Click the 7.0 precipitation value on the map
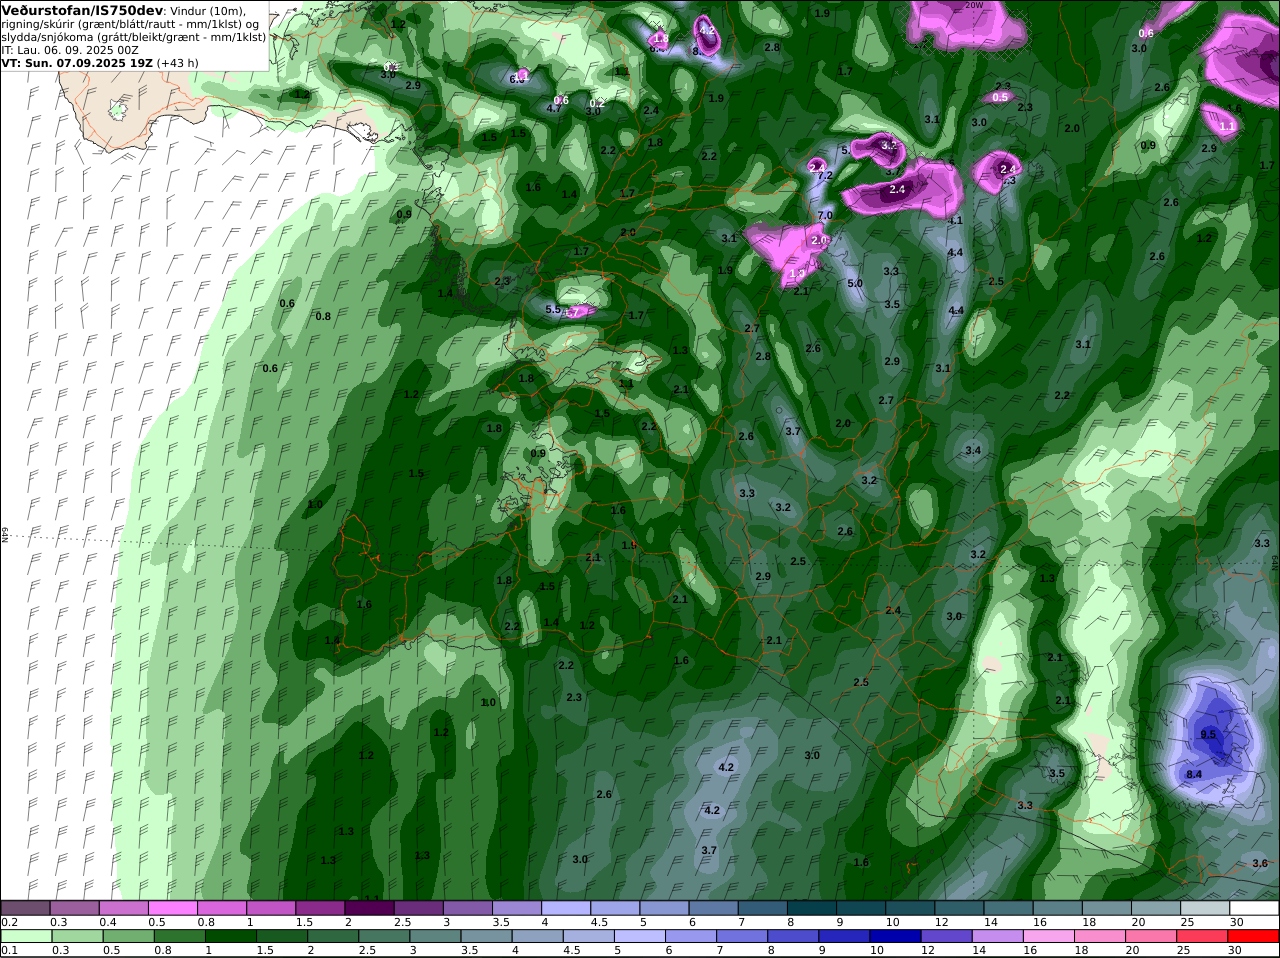Image resolution: width=1280 pixels, height=958 pixels. [x=825, y=215]
